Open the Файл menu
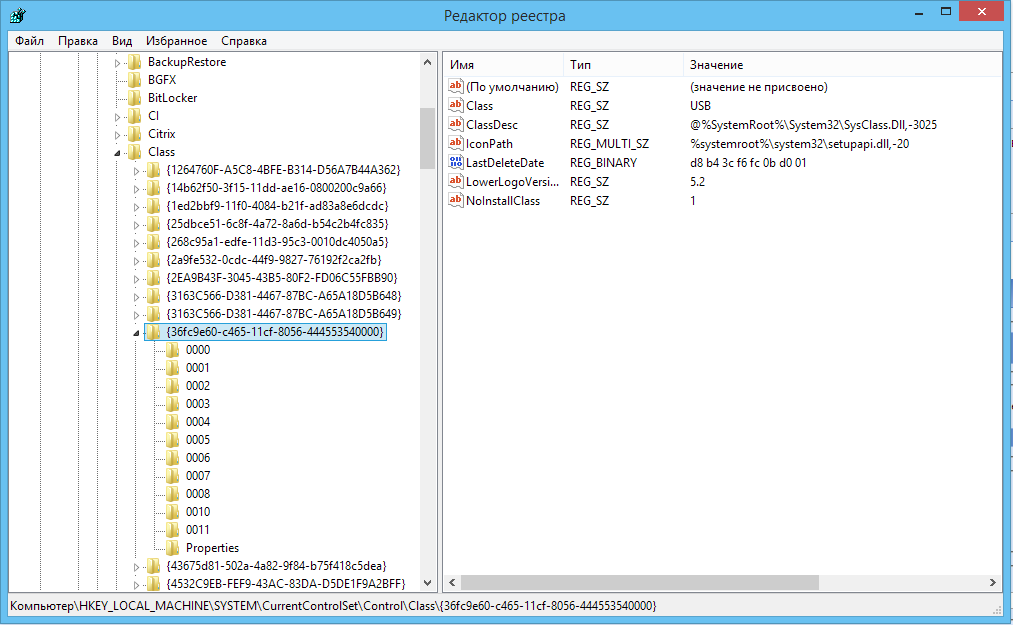This screenshot has width=1013, height=625. [x=29, y=41]
